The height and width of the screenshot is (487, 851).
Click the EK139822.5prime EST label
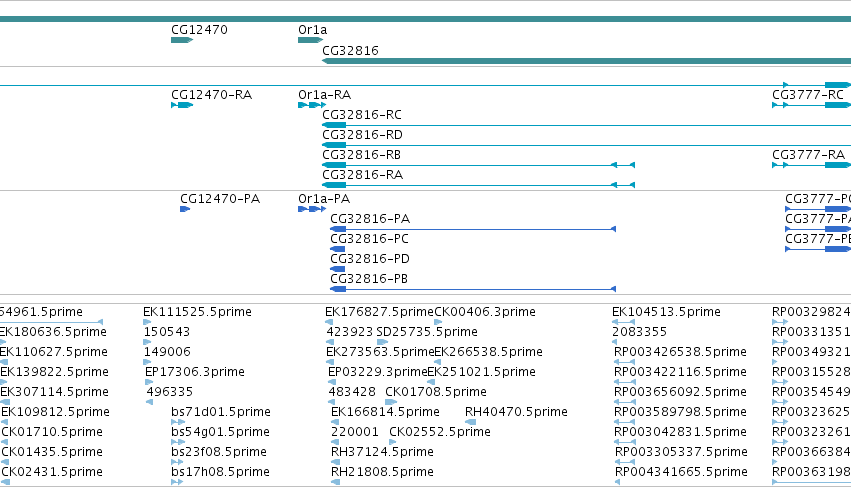pyautogui.click(x=54, y=372)
